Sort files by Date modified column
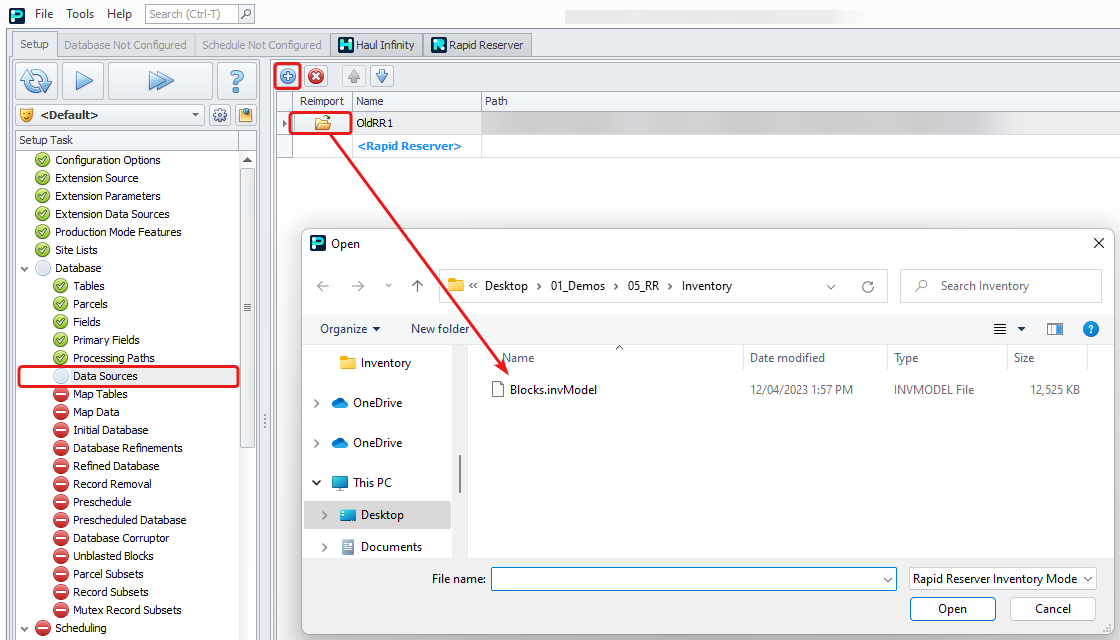Image resolution: width=1120 pixels, height=640 pixels. coord(787,358)
